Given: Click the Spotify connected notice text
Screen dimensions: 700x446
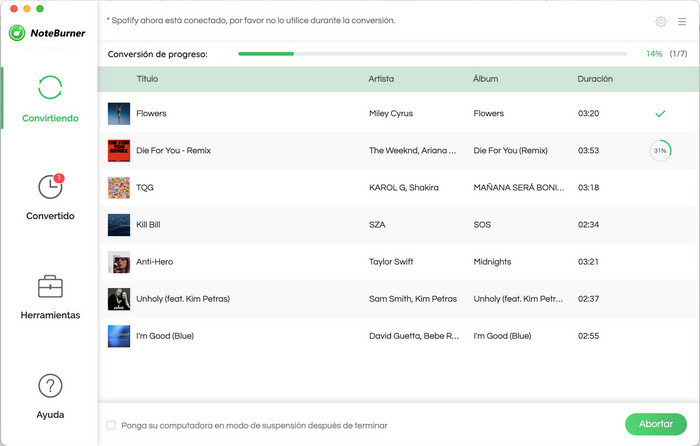Looking at the screenshot, I should (251, 21).
